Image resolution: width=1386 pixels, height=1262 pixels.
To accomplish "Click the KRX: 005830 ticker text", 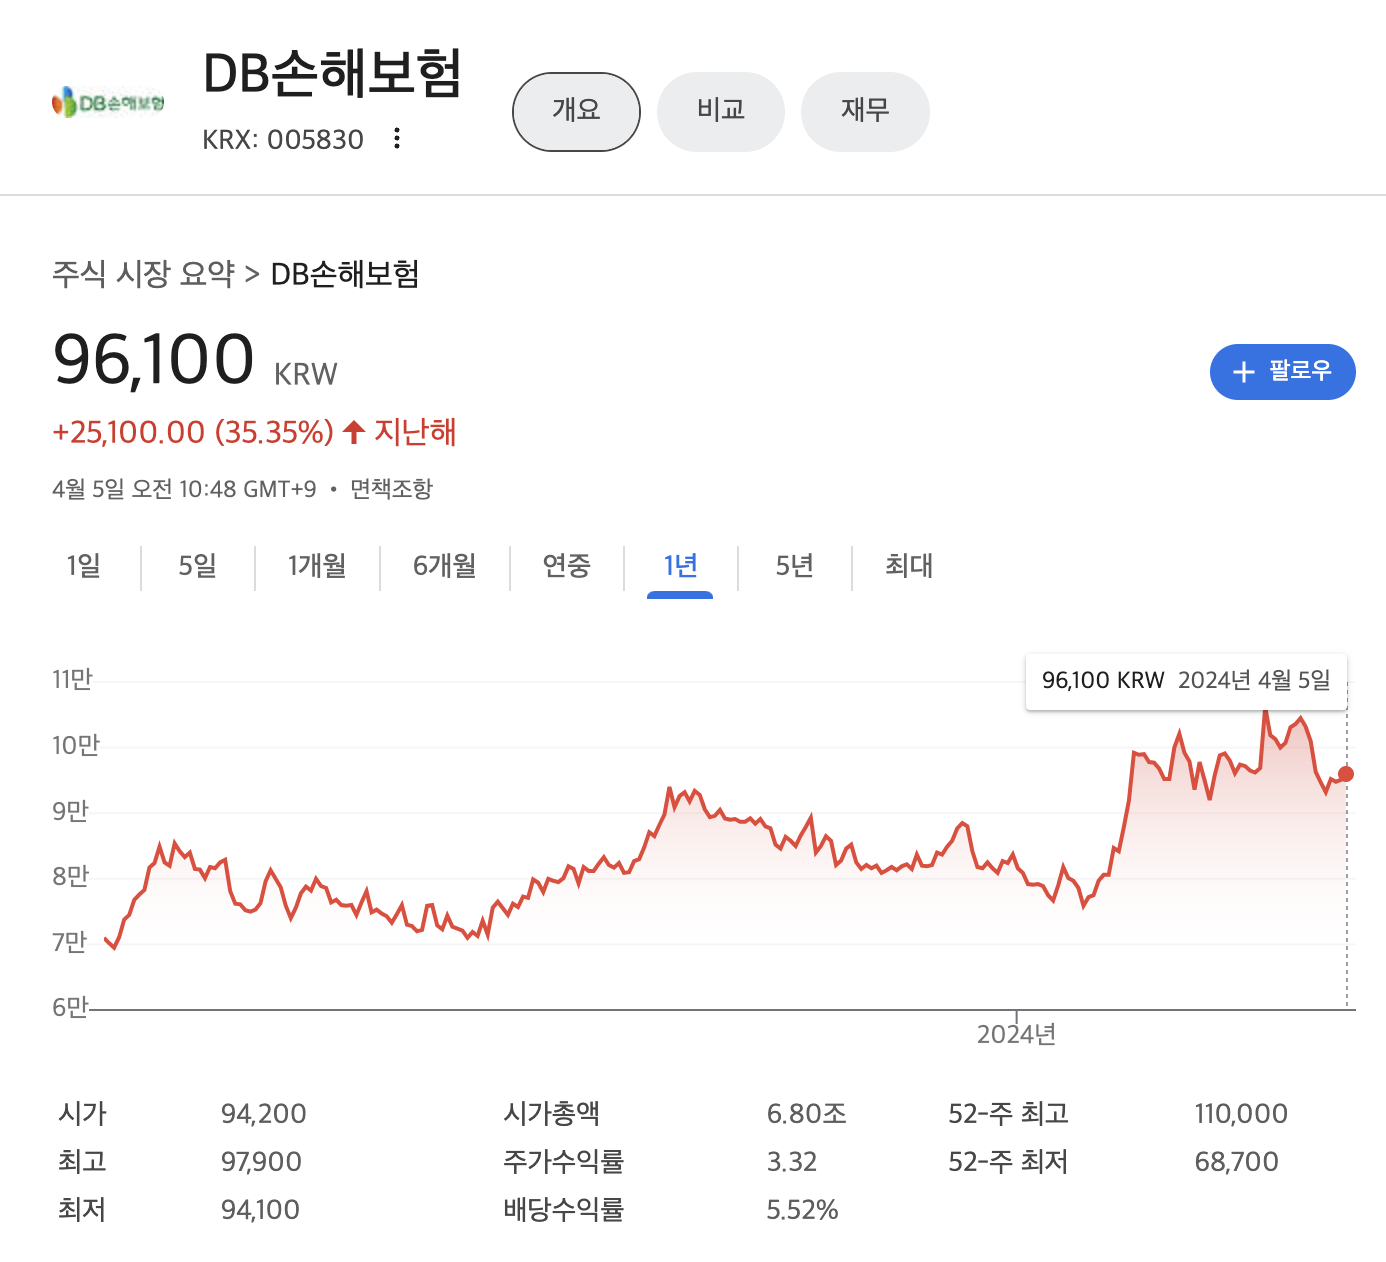I will tap(283, 139).
